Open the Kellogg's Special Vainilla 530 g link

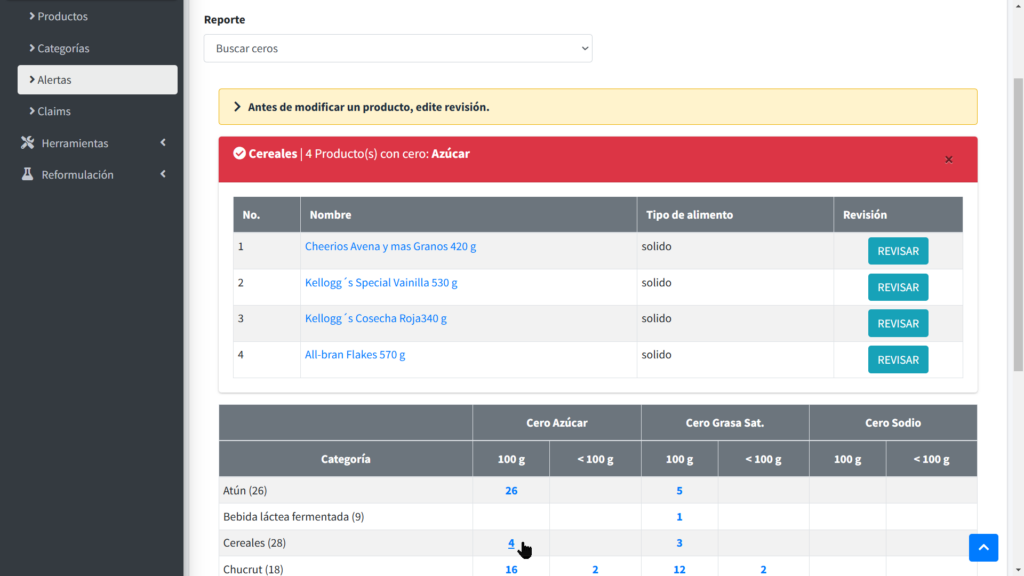point(381,283)
